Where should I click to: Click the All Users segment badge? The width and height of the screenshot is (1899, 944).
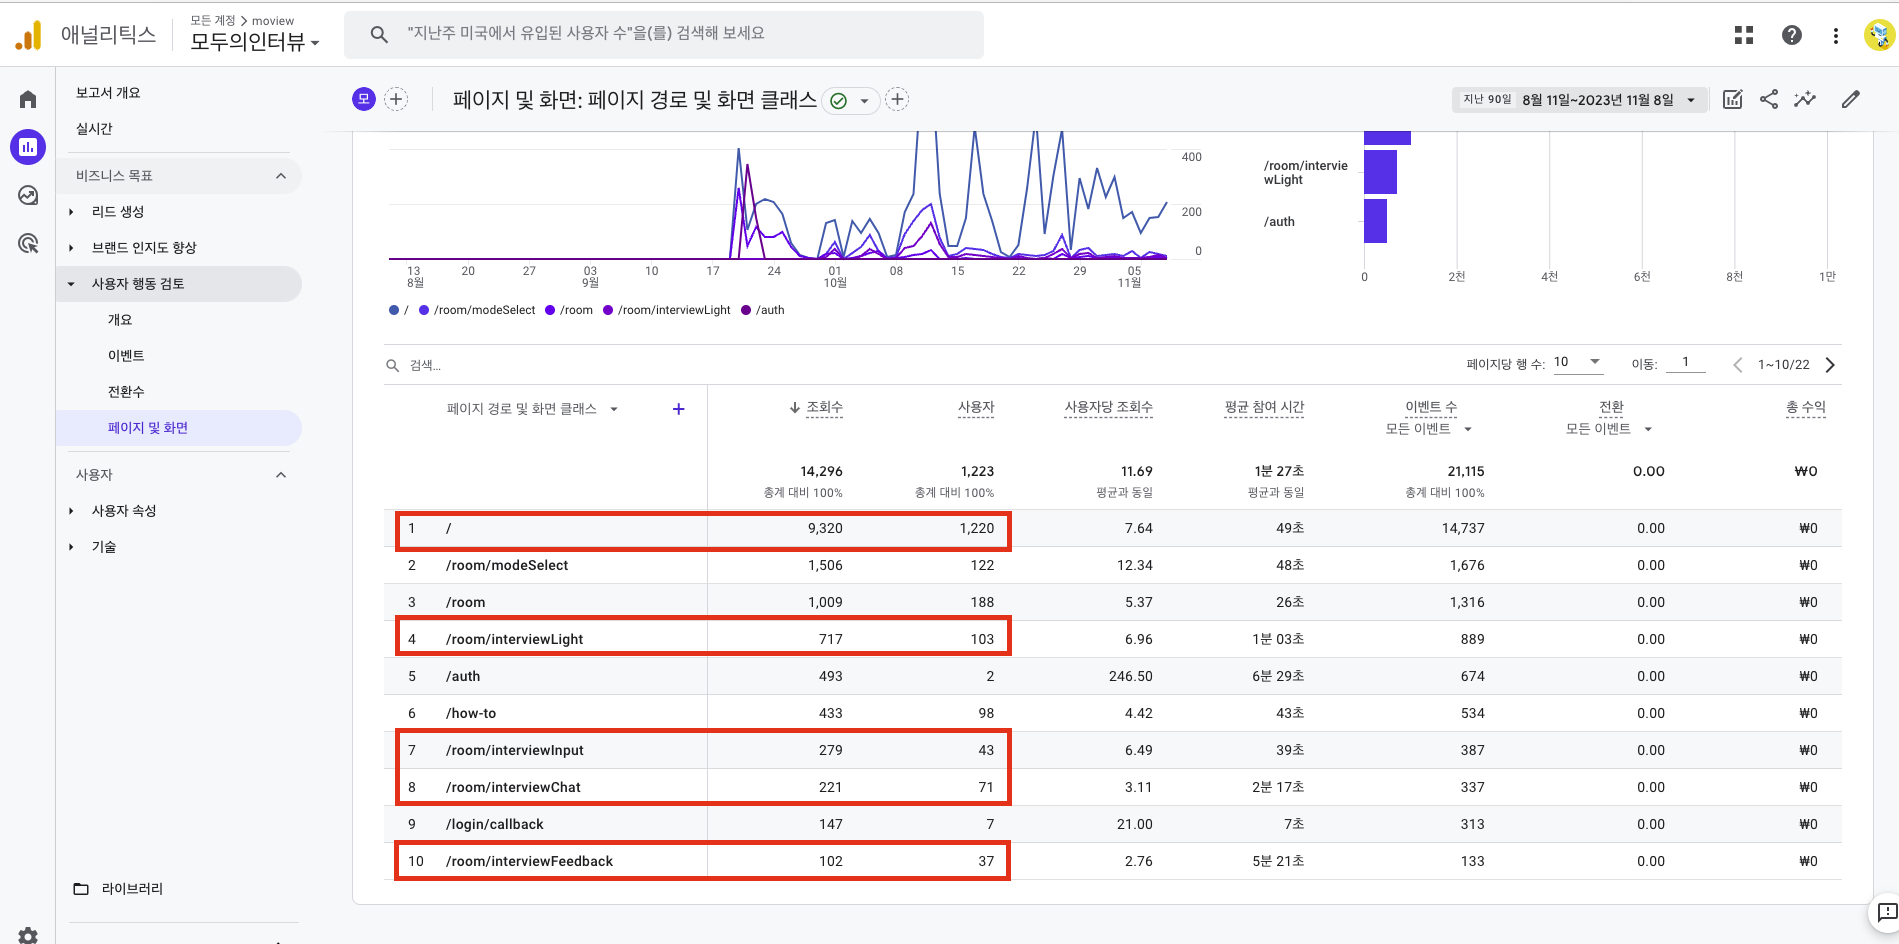[364, 99]
